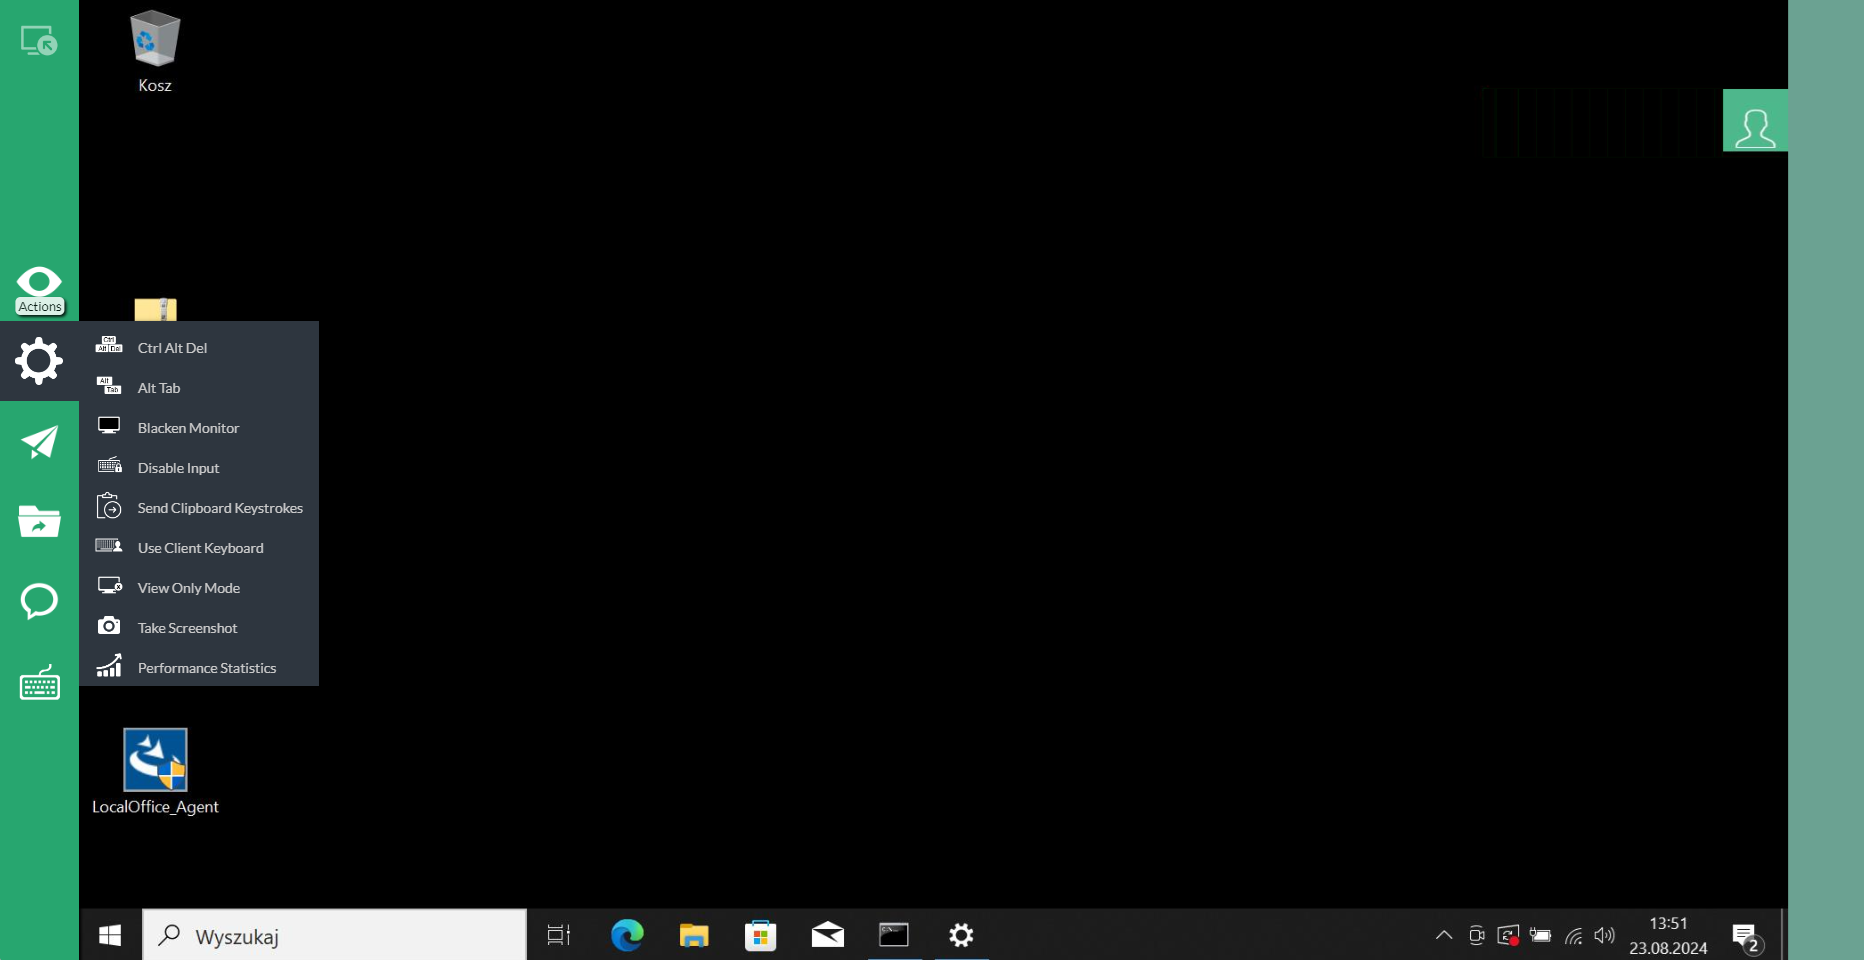The width and height of the screenshot is (1864, 960).
Task: Toggle Disable Input
Action: (178, 467)
